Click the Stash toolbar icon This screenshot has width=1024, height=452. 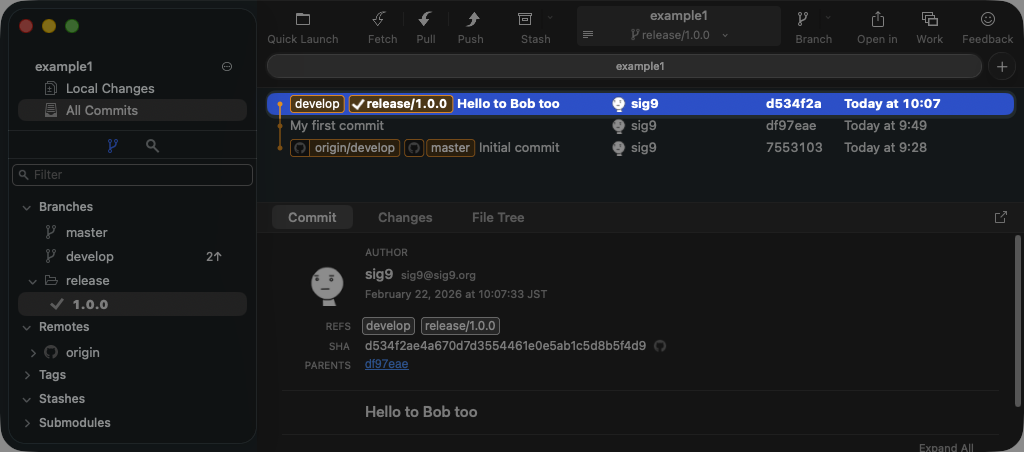coord(525,20)
